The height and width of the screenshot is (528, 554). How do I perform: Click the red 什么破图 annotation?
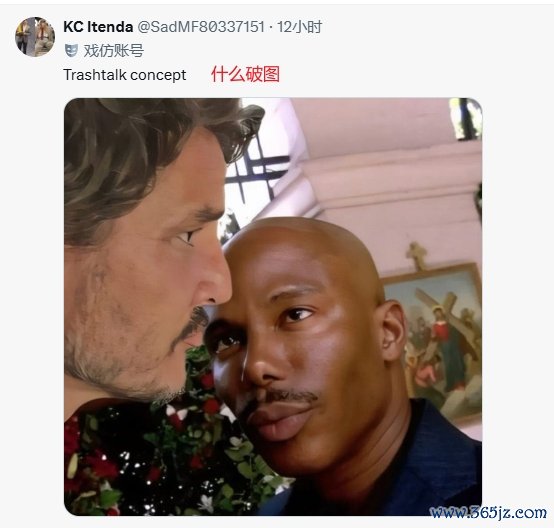click(x=245, y=74)
